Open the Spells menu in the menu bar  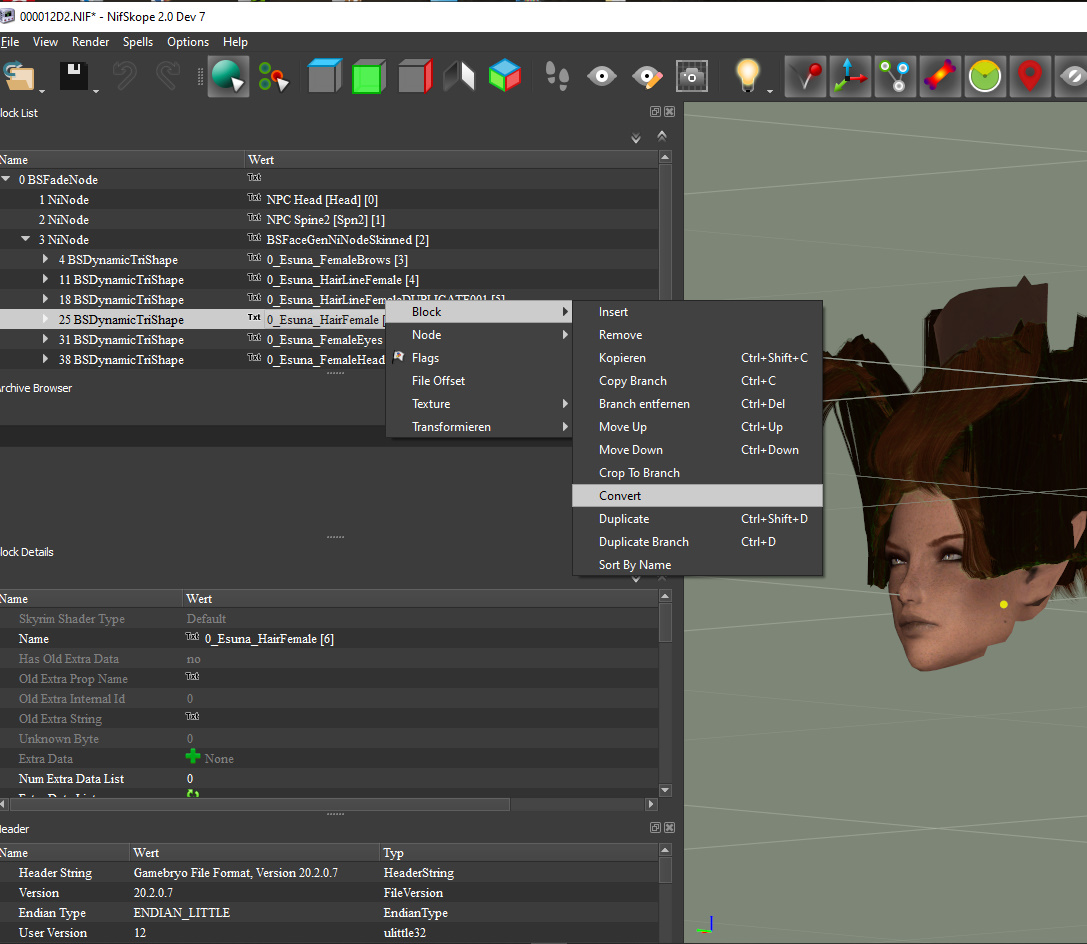pos(138,42)
